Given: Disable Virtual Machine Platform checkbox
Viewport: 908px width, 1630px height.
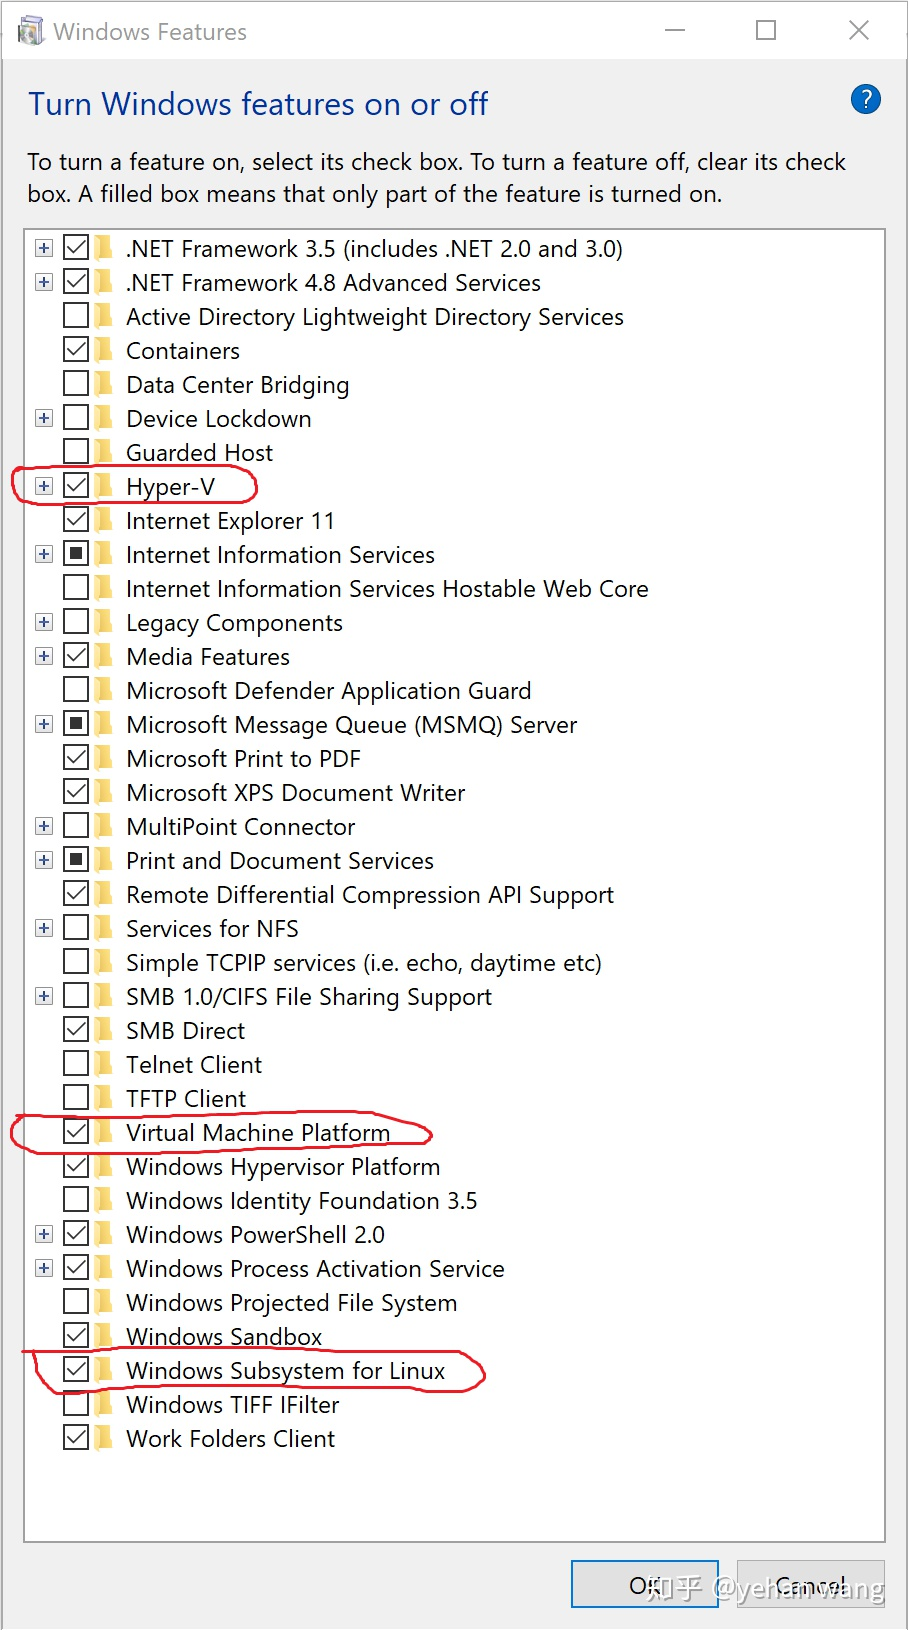Looking at the screenshot, I should 76,1132.
